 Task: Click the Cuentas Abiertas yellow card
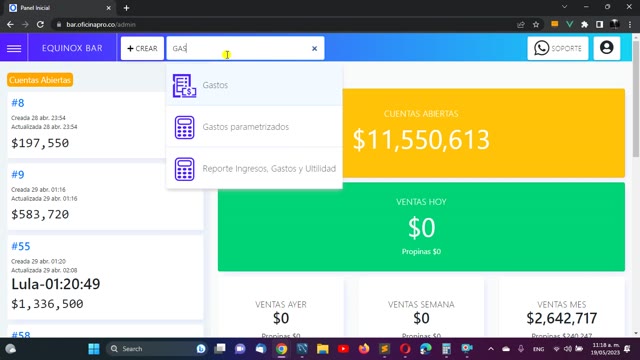pyautogui.click(x=484, y=133)
